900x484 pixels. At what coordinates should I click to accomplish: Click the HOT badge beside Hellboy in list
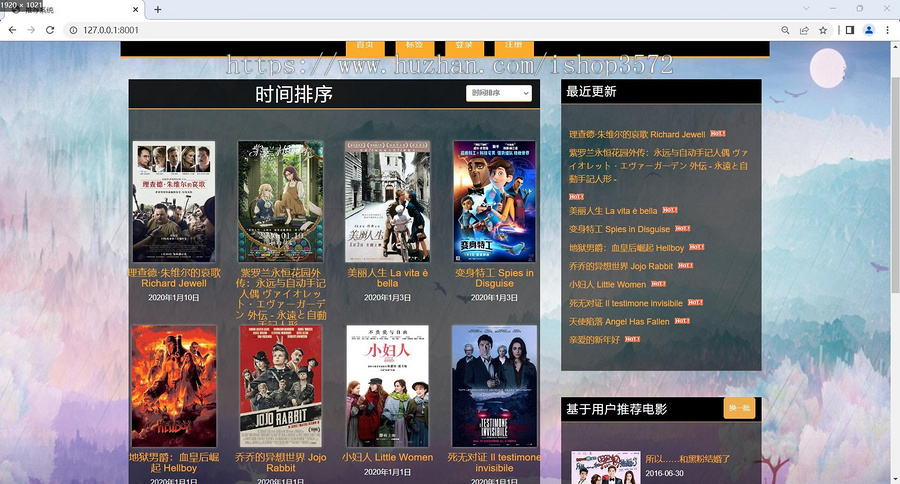(696, 247)
